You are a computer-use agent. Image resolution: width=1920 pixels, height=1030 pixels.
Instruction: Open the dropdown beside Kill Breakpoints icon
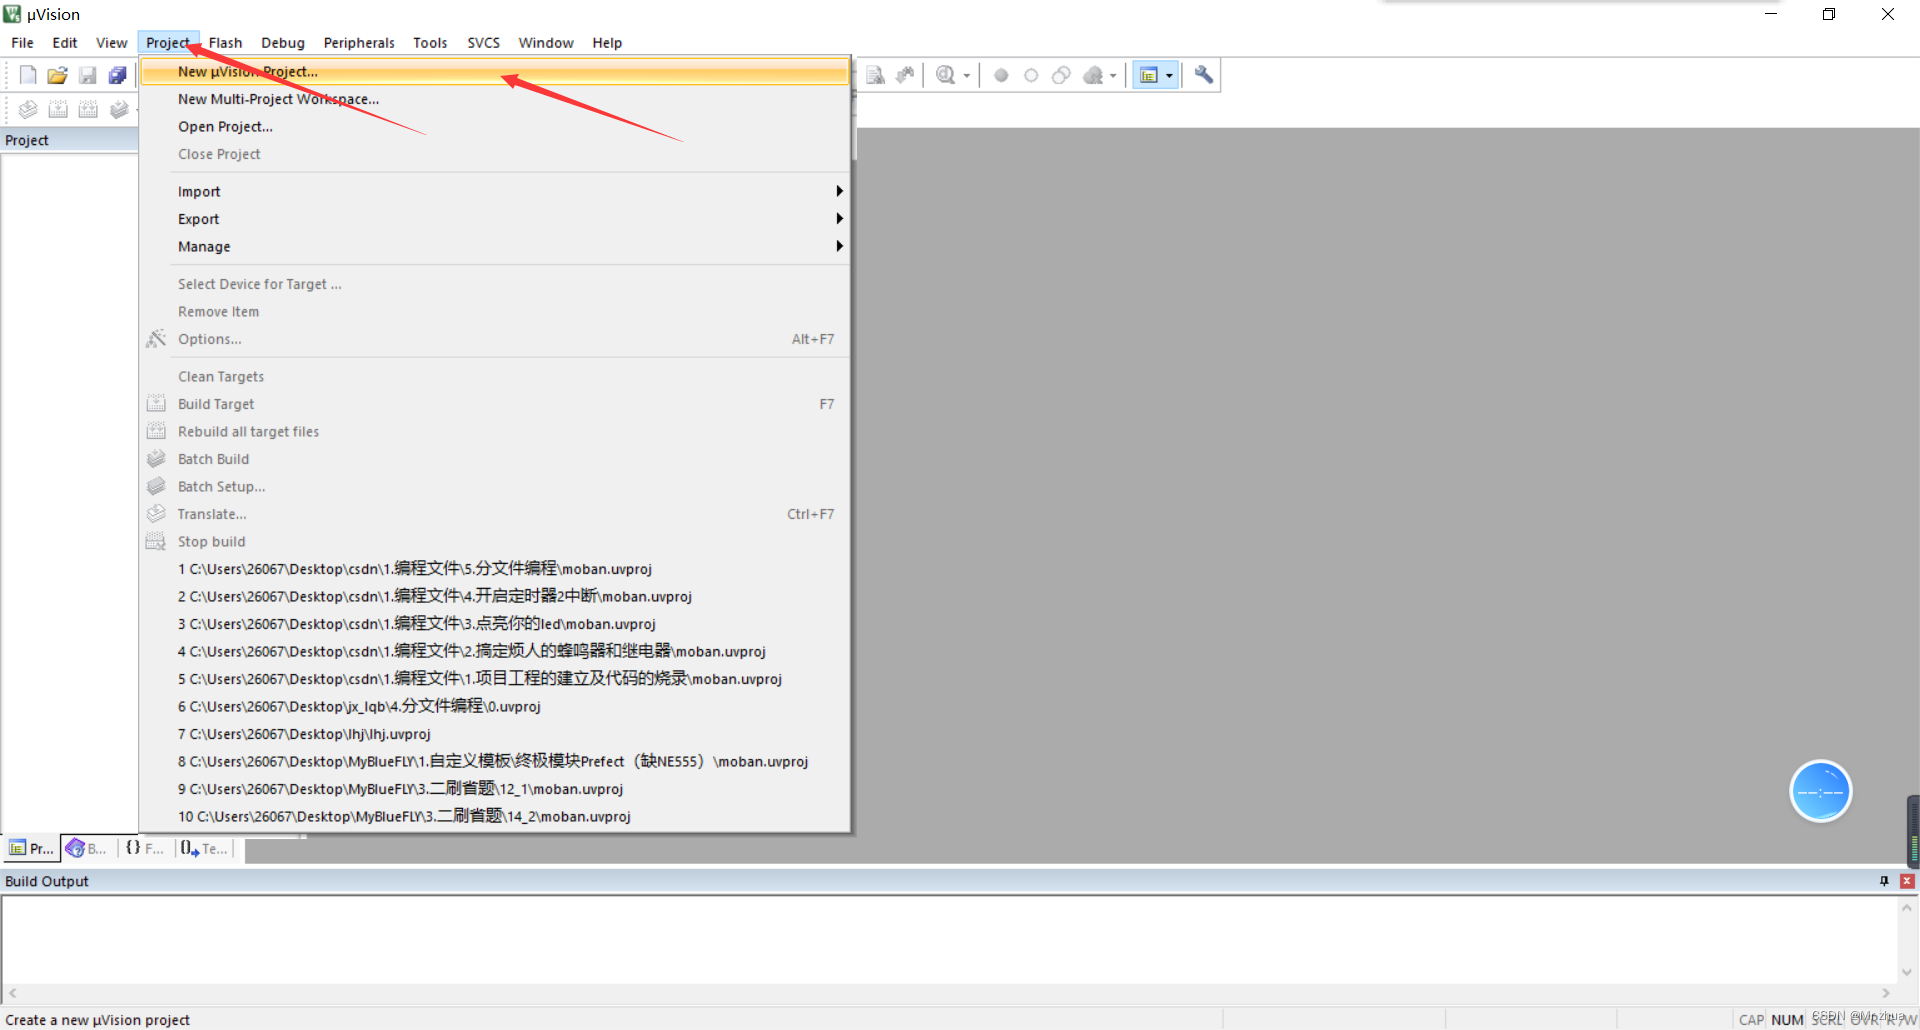[x=1113, y=76]
